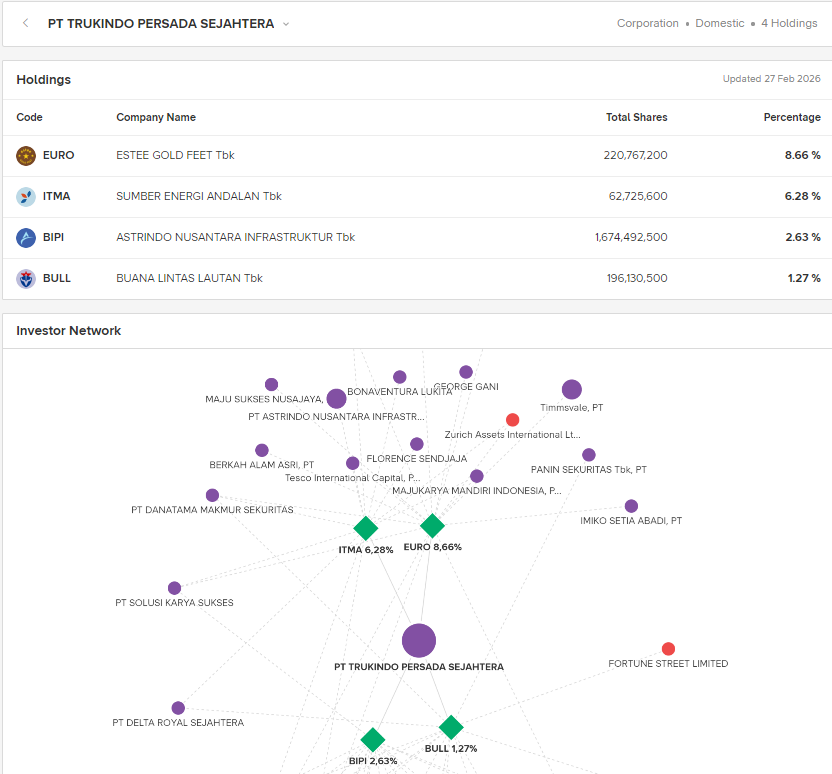
Task: Select the EURO green diamond node
Action: coord(432,526)
